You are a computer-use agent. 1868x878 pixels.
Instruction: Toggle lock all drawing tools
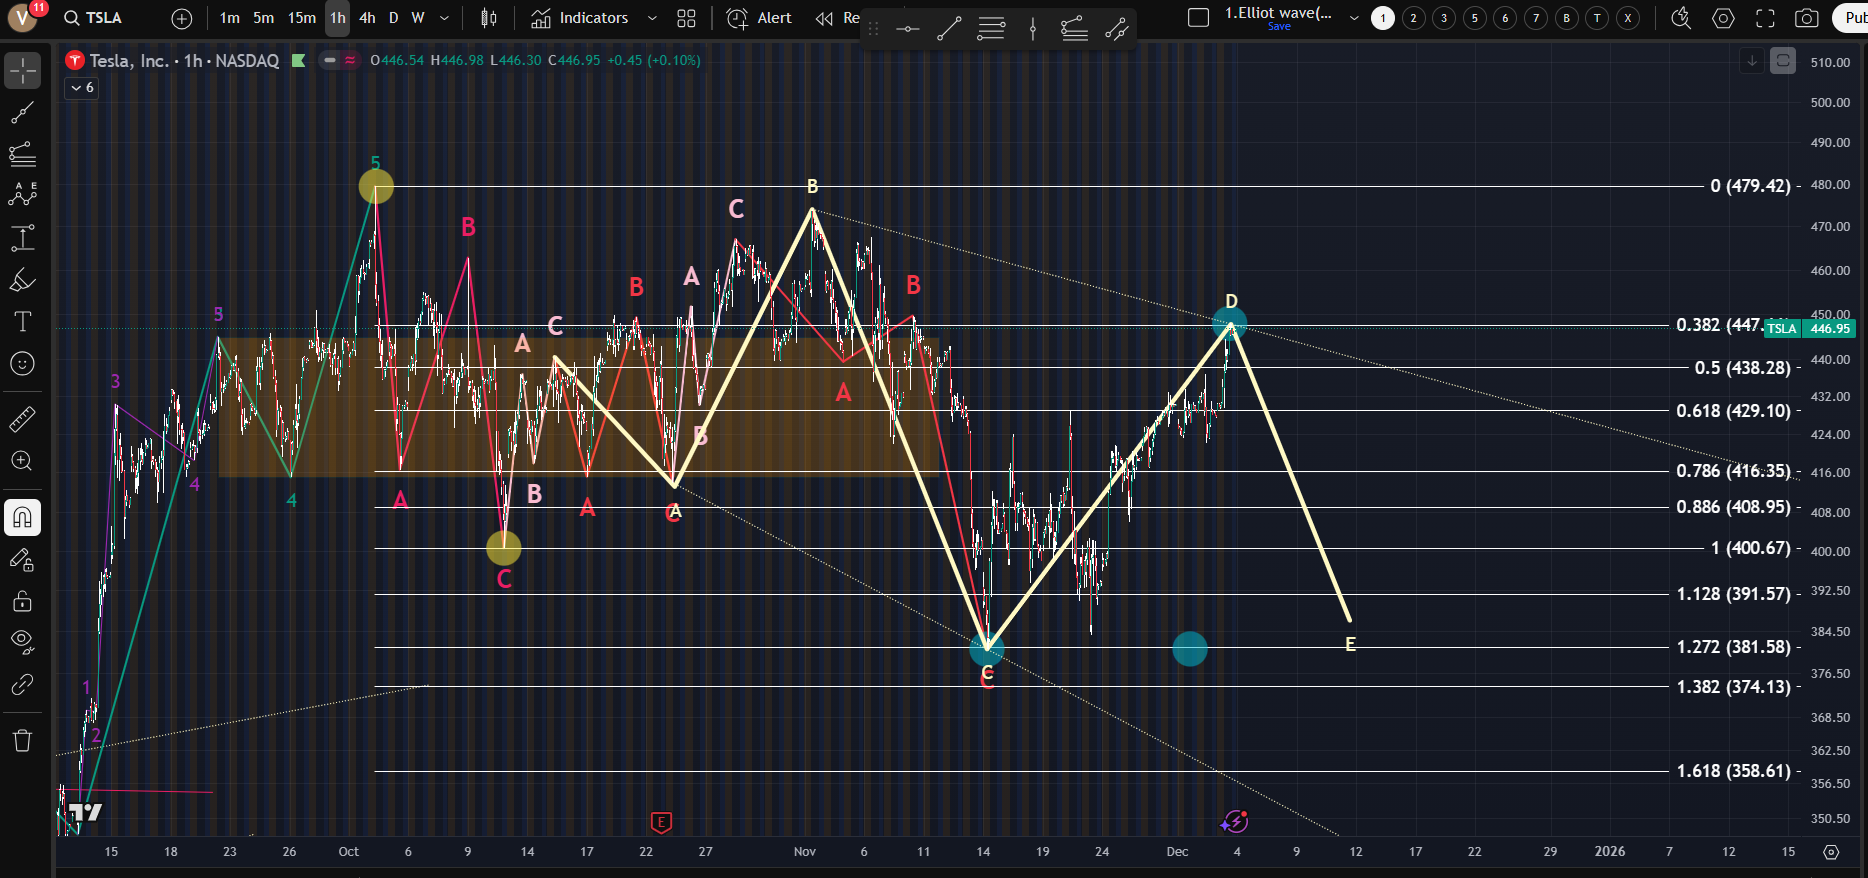(22, 601)
